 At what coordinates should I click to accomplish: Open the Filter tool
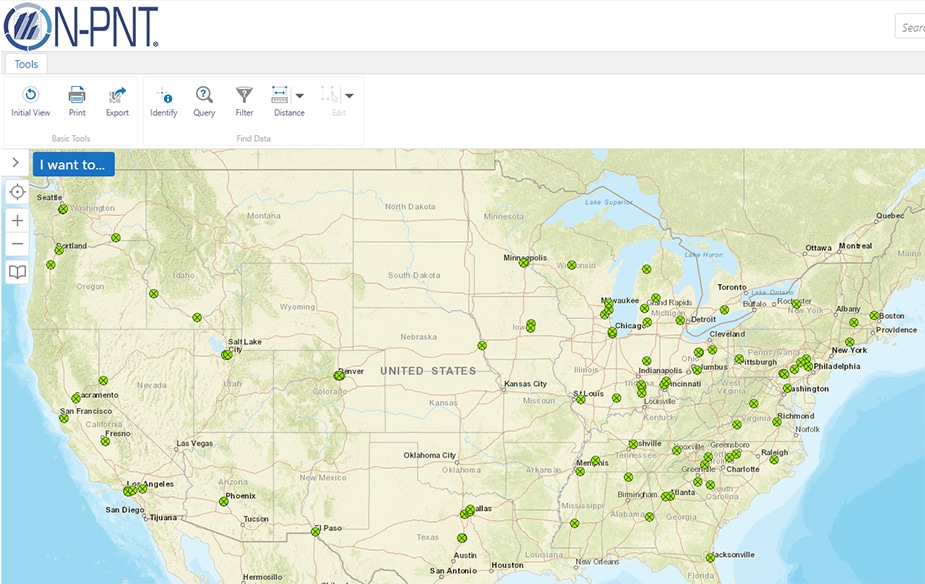(x=244, y=101)
